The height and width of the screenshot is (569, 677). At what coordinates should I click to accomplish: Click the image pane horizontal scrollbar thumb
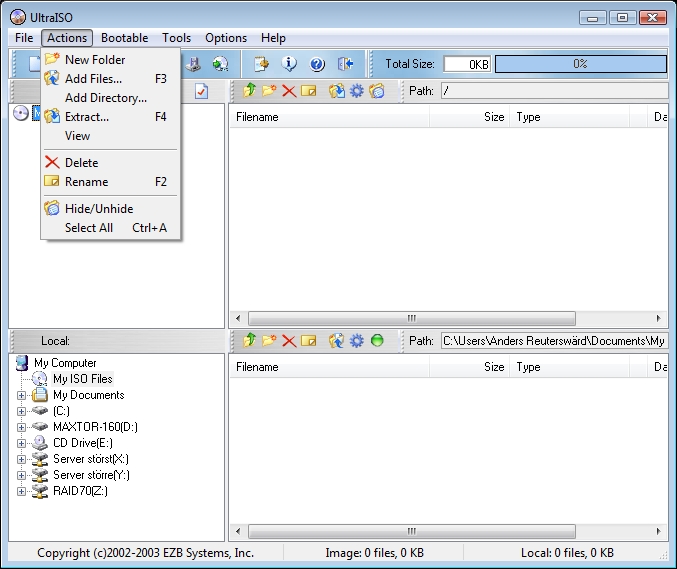pyautogui.click(x=411, y=319)
